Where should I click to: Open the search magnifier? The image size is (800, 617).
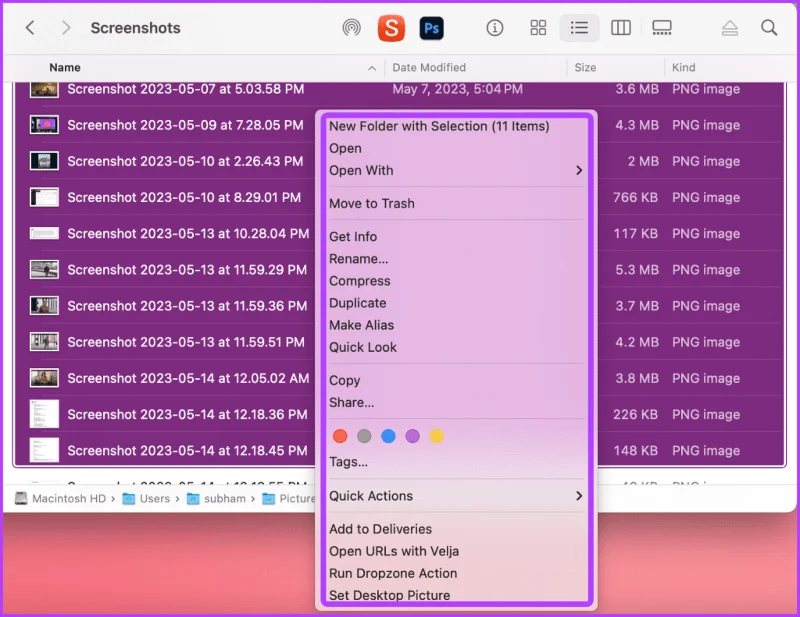pyautogui.click(x=769, y=28)
